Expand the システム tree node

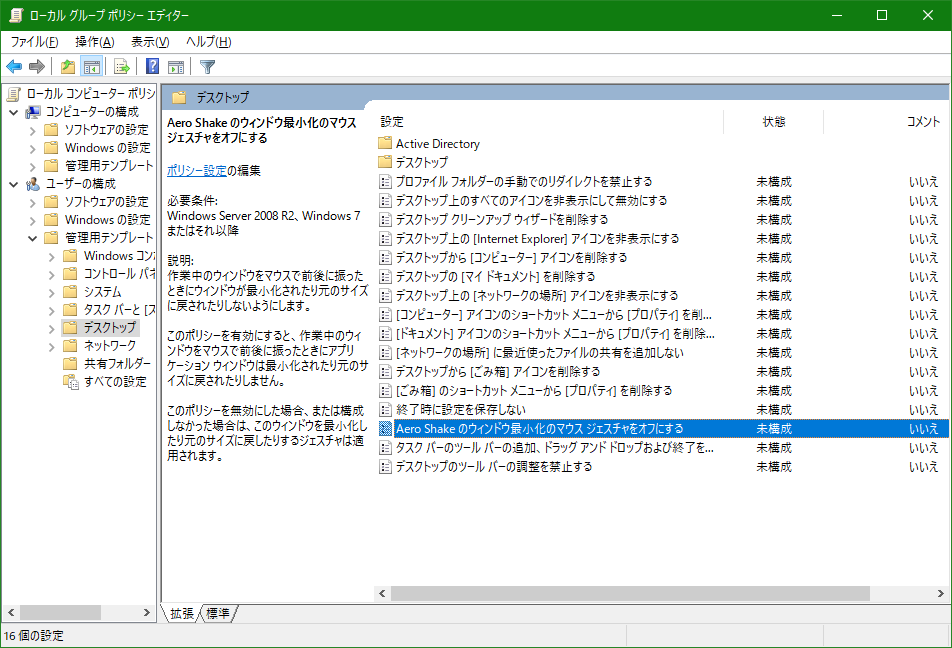coord(52,292)
